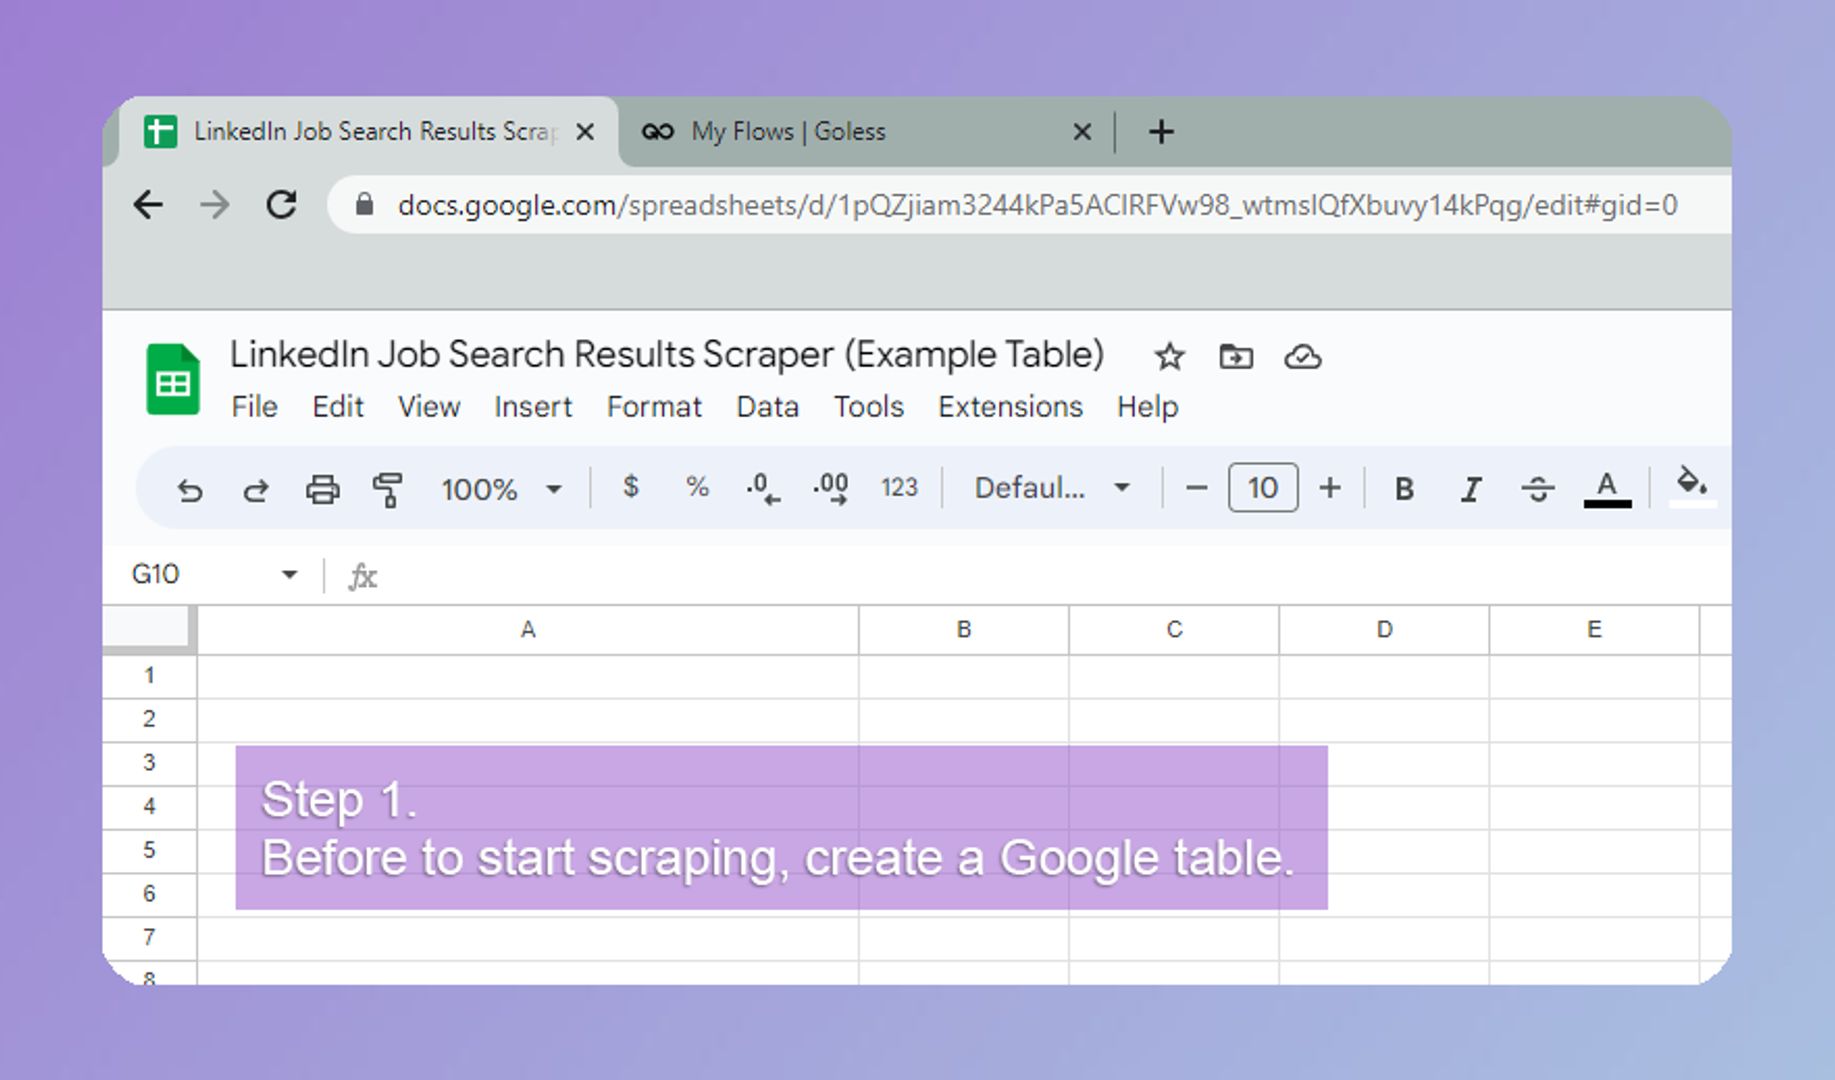The image size is (1835, 1080).
Task: Open the Data menu
Action: [767, 407]
